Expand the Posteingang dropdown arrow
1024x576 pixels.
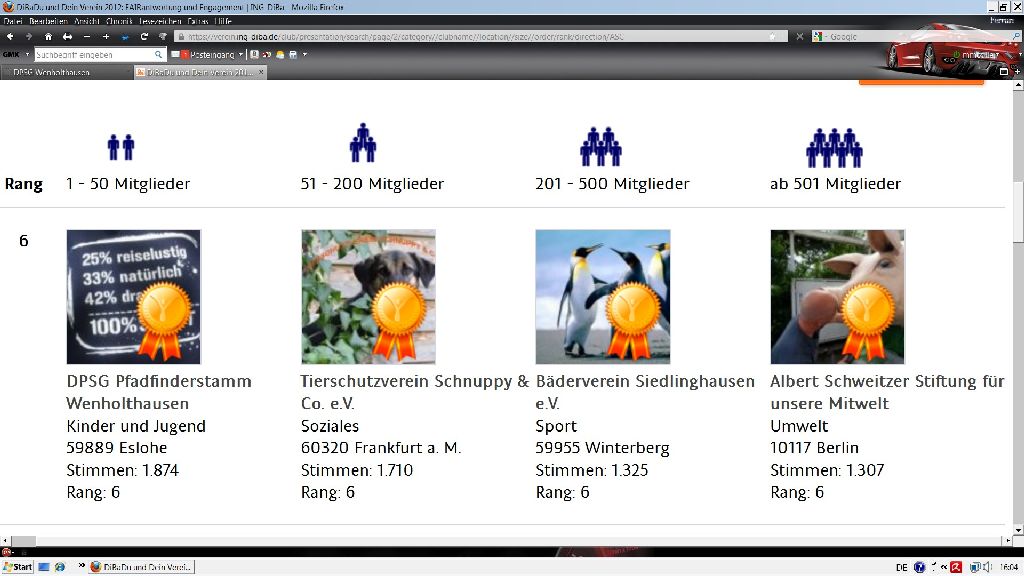click(241, 55)
